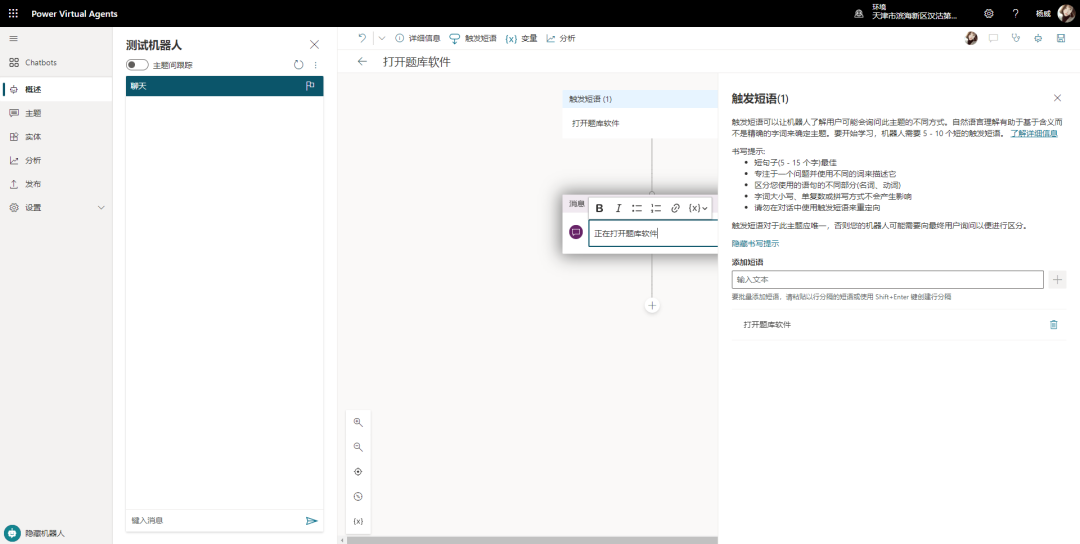Select the 触发短语 (1) node header
The height and width of the screenshot is (544, 1080).
640,99
